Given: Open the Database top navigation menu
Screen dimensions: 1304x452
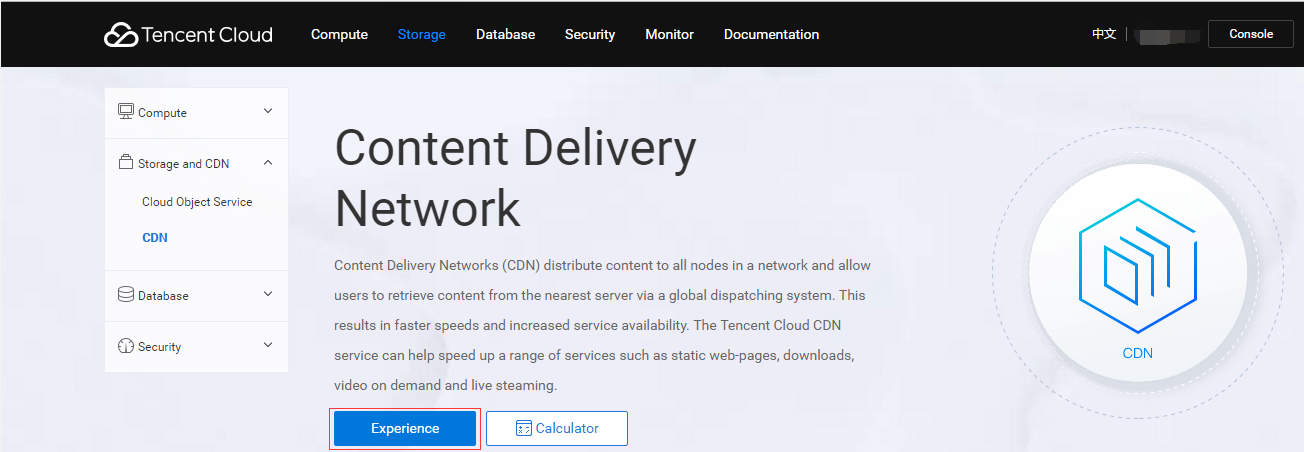Looking at the screenshot, I should point(505,34).
